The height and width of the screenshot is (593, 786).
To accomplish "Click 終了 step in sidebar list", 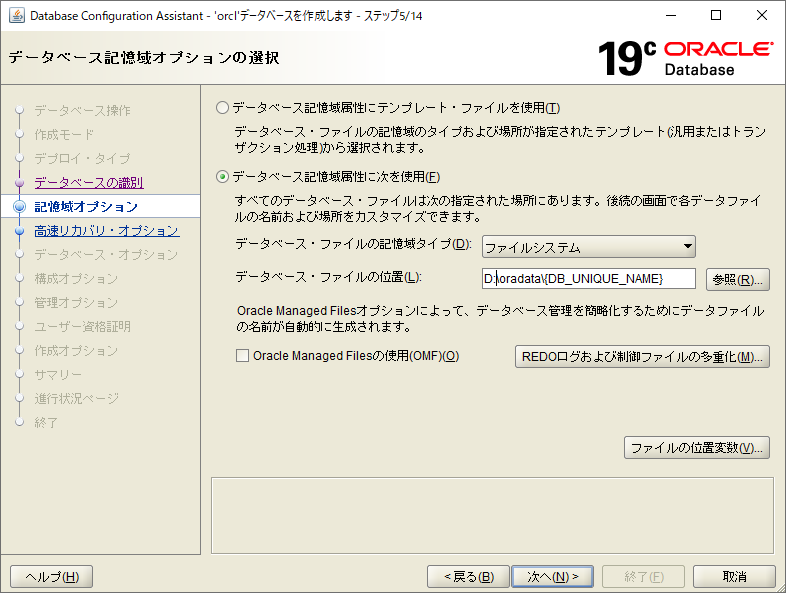I will [46, 423].
